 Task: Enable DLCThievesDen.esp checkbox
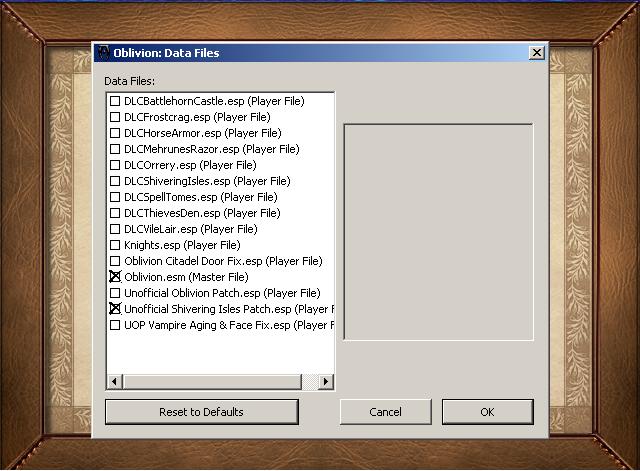[x=115, y=213]
